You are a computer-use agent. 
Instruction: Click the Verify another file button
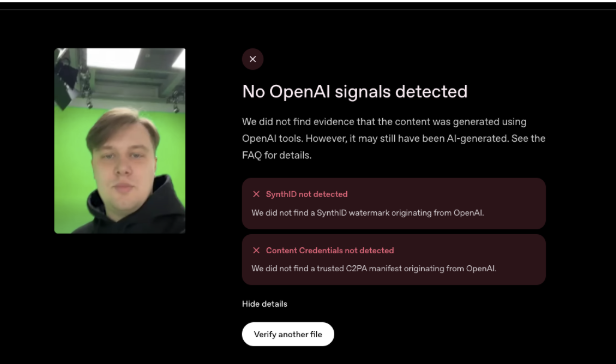click(288, 334)
